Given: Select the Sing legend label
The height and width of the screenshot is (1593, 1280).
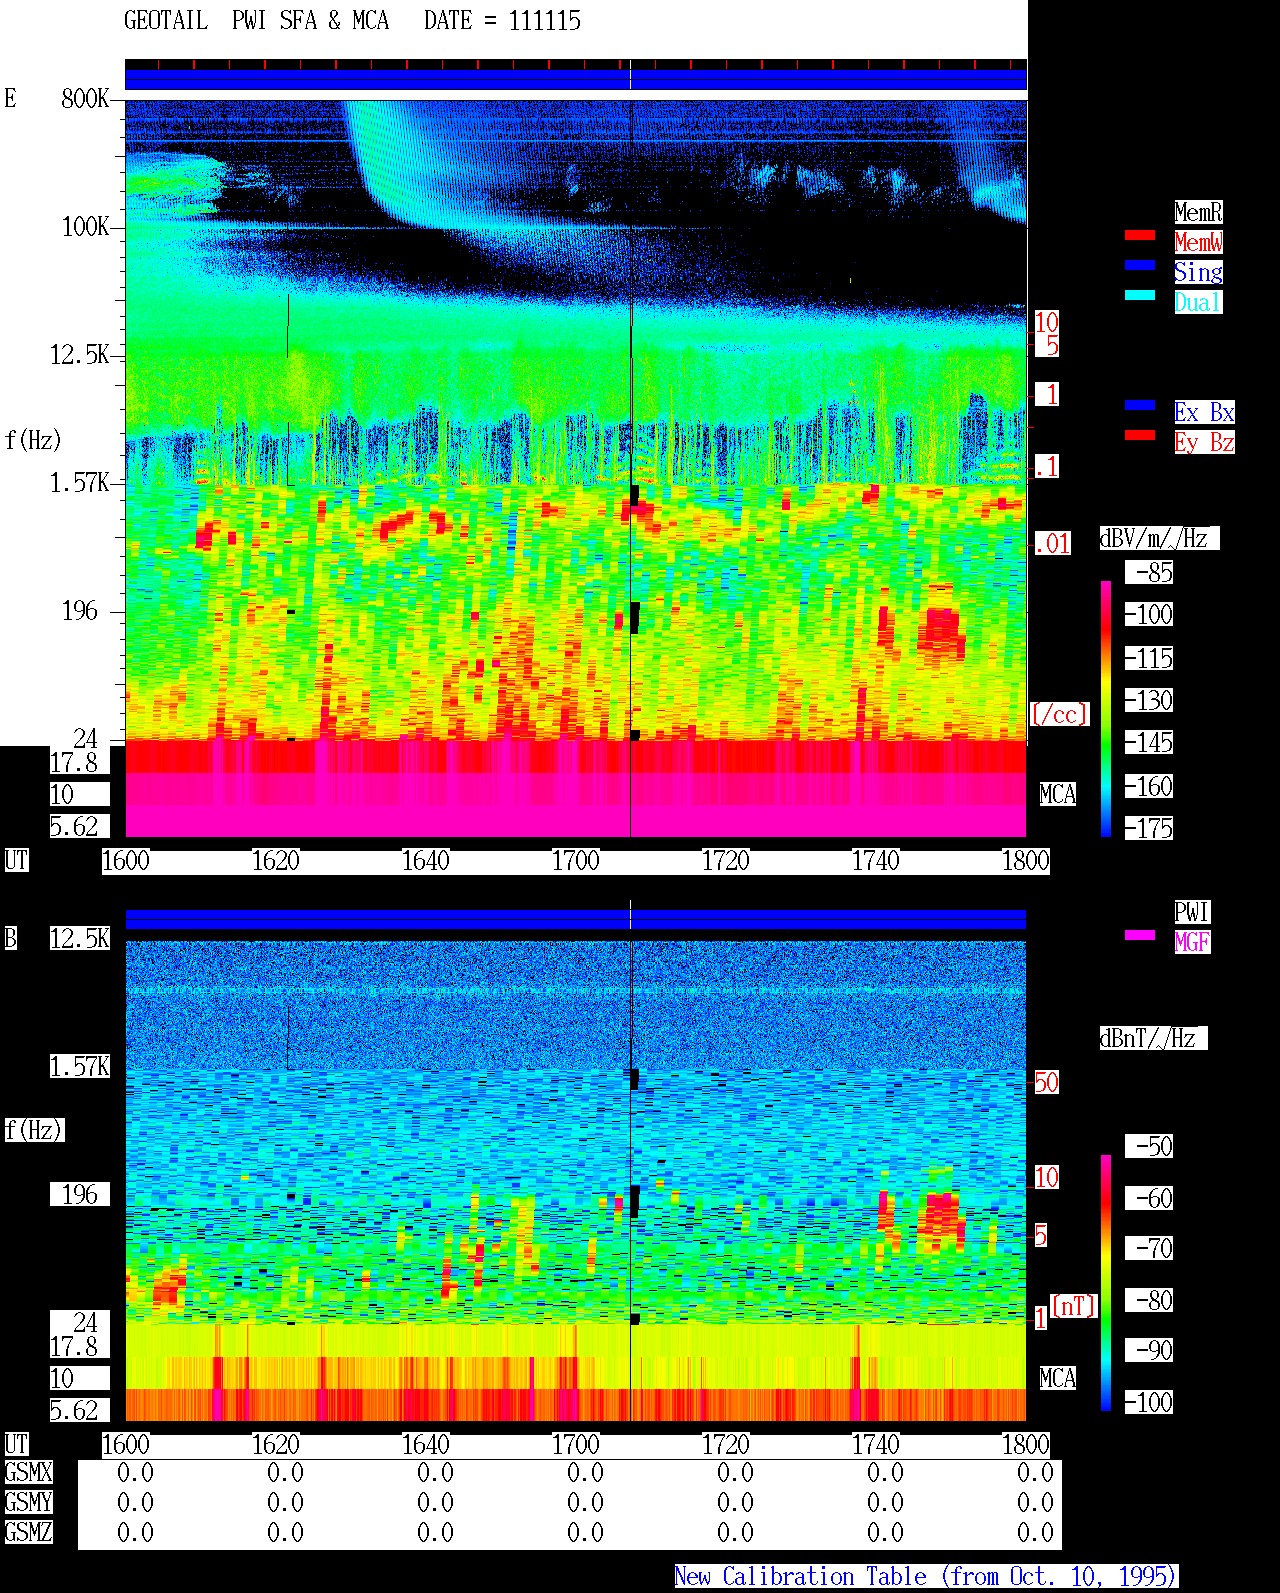Looking at the screenshot, I should [x=1198, y=272].
